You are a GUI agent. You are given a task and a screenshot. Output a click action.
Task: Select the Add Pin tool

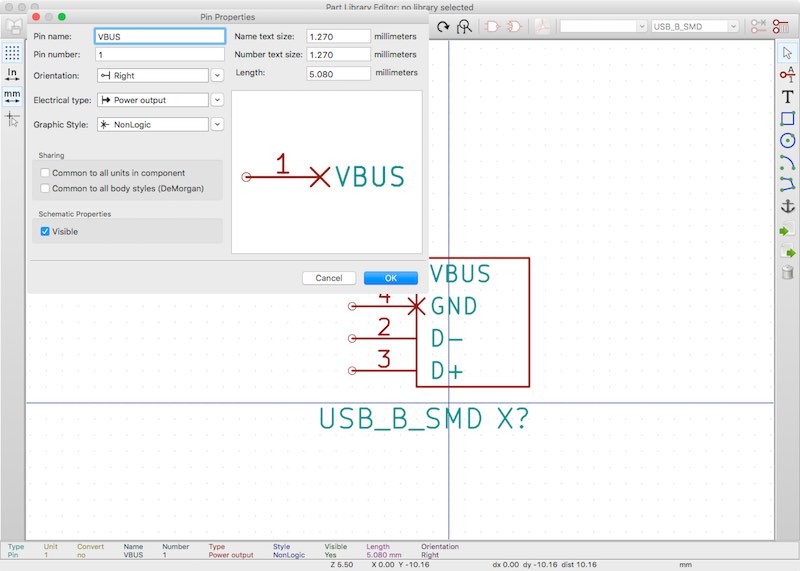787,75
